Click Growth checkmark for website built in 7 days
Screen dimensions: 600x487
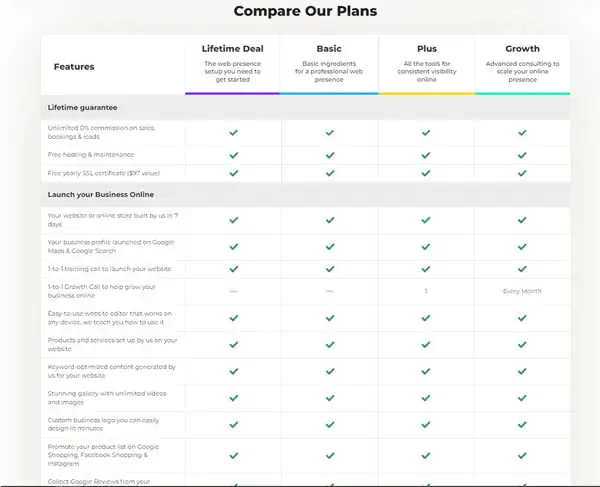pos(522,220)
